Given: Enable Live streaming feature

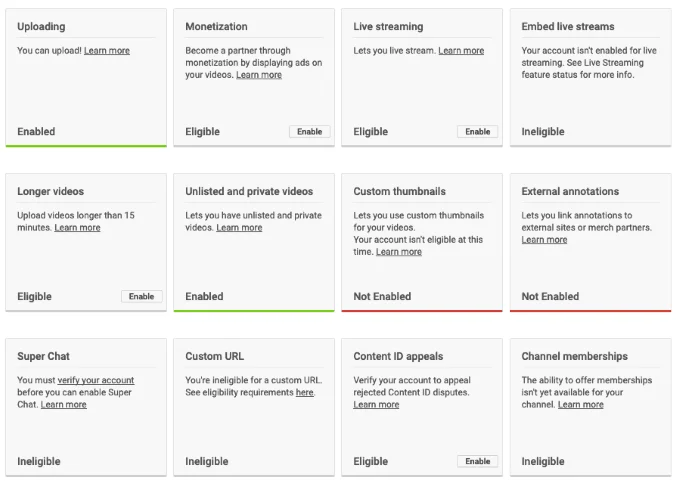Looking at the screenshot, I should (x=478, y=132).
